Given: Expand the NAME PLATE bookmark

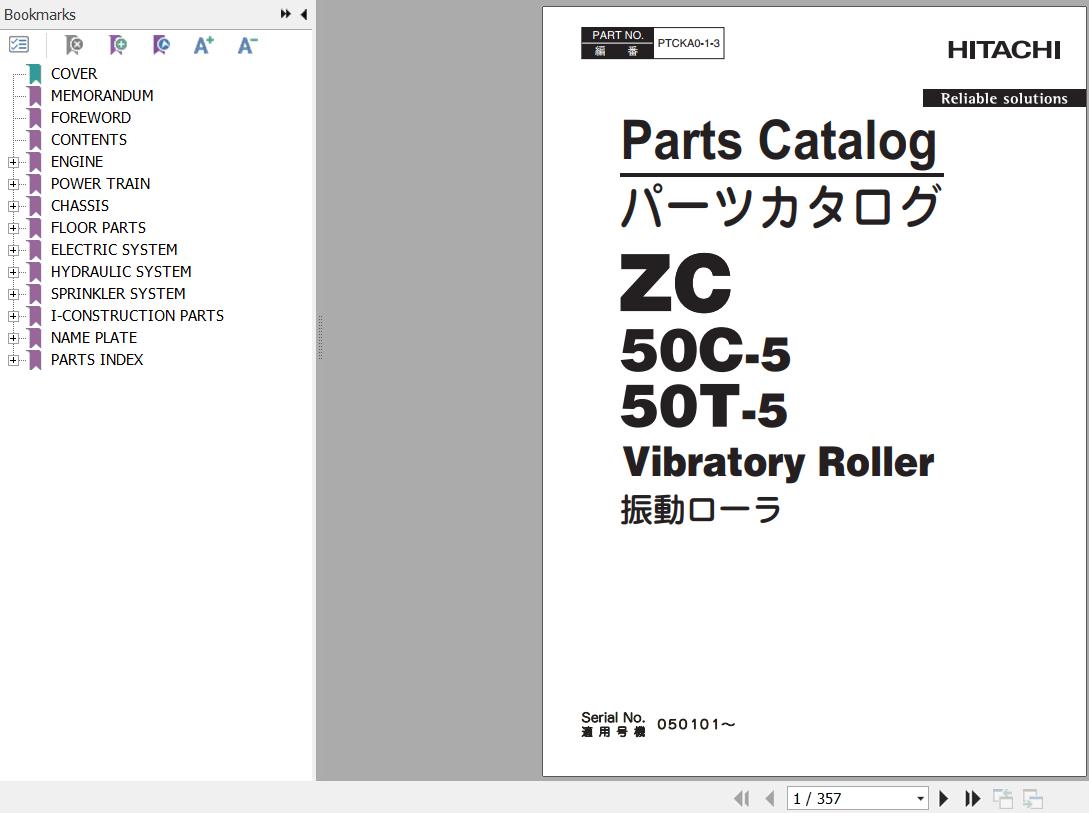Looking at the screenshot, I should [13, 338].
